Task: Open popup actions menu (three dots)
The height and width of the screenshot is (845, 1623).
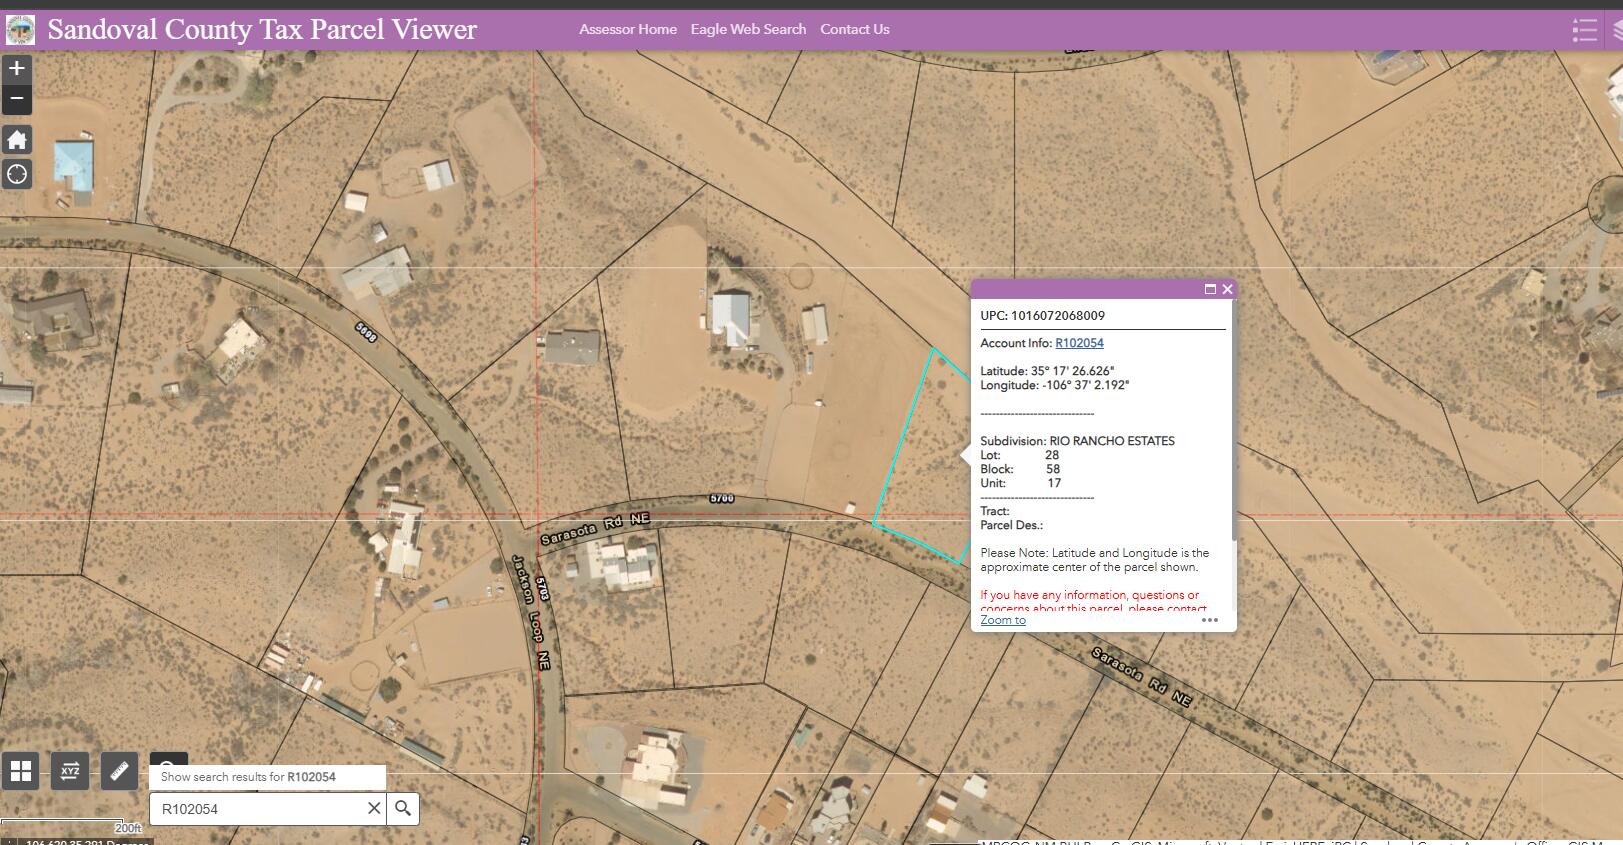Action: [x=1210, y=620]
